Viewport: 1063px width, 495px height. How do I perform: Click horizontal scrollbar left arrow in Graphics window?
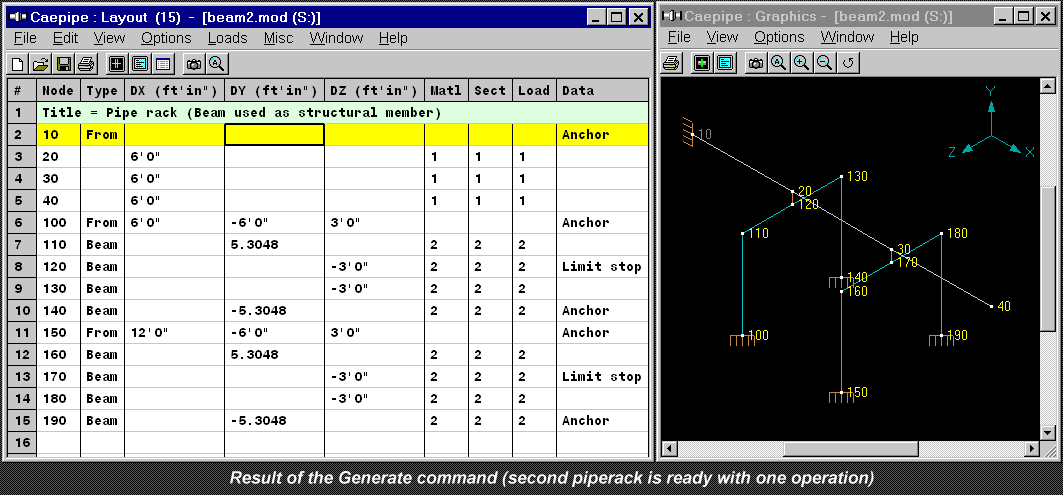click(669, 448)
